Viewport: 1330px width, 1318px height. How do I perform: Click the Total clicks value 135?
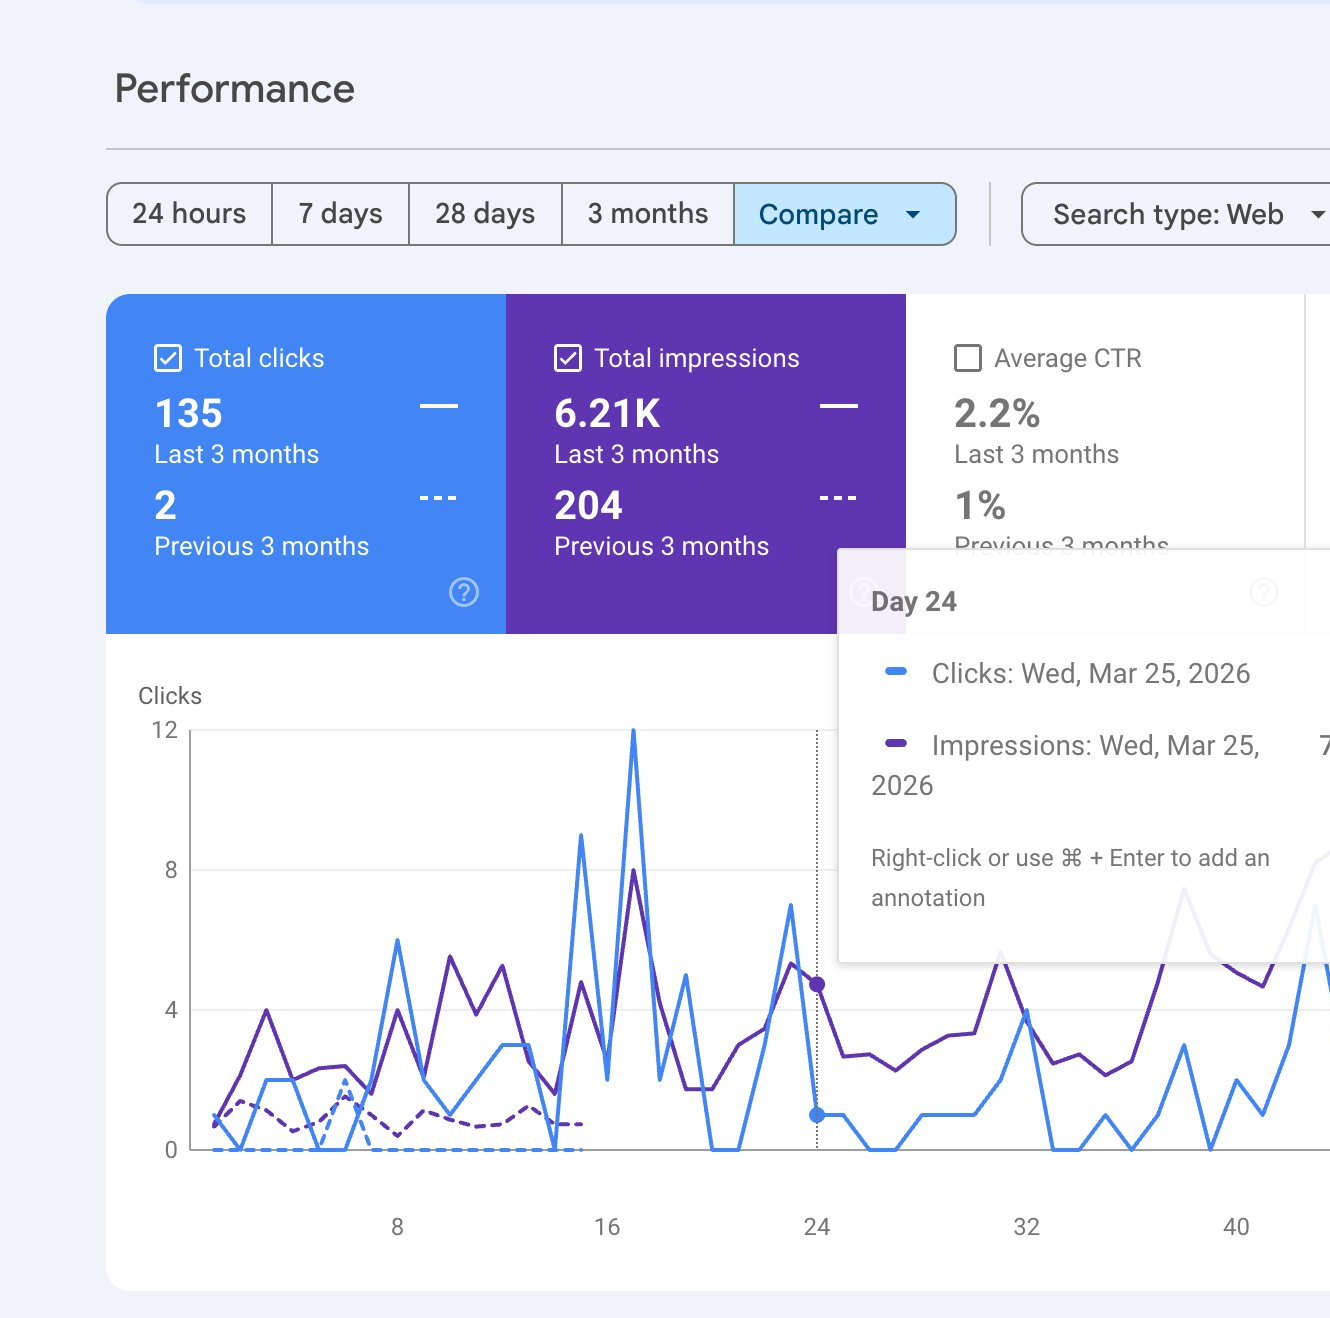coord(189,414)
